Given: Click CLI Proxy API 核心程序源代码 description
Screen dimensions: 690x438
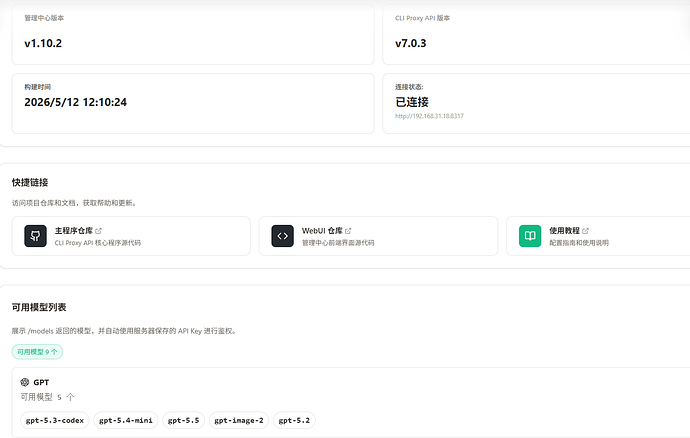Looking at the screenshot, I should coord(98,243).
